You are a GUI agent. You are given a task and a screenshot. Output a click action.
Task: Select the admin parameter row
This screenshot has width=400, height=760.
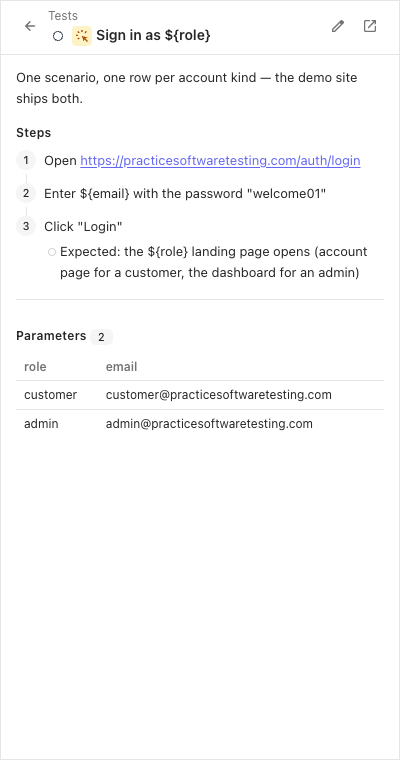tap(200, 424)
